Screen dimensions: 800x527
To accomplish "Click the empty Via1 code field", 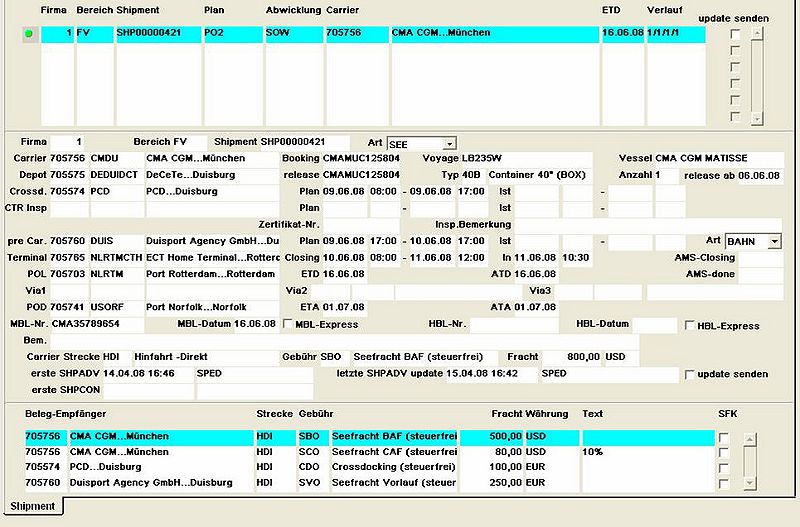I will point(117,291).
